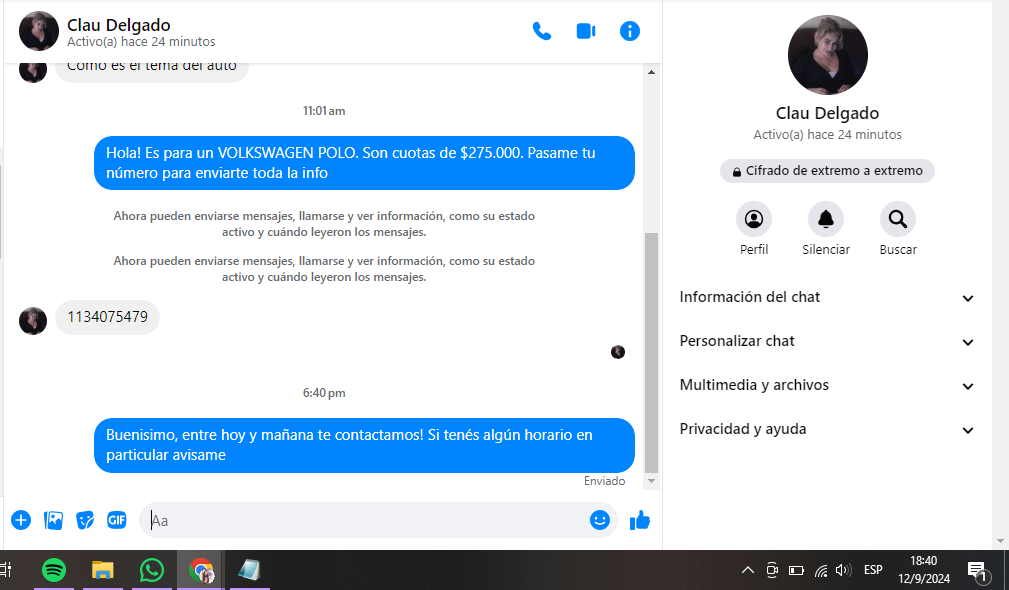1009x590 pixels.
Task: Send a thumbs-up like
Action: pyautogui.click(x=640, y=520)
